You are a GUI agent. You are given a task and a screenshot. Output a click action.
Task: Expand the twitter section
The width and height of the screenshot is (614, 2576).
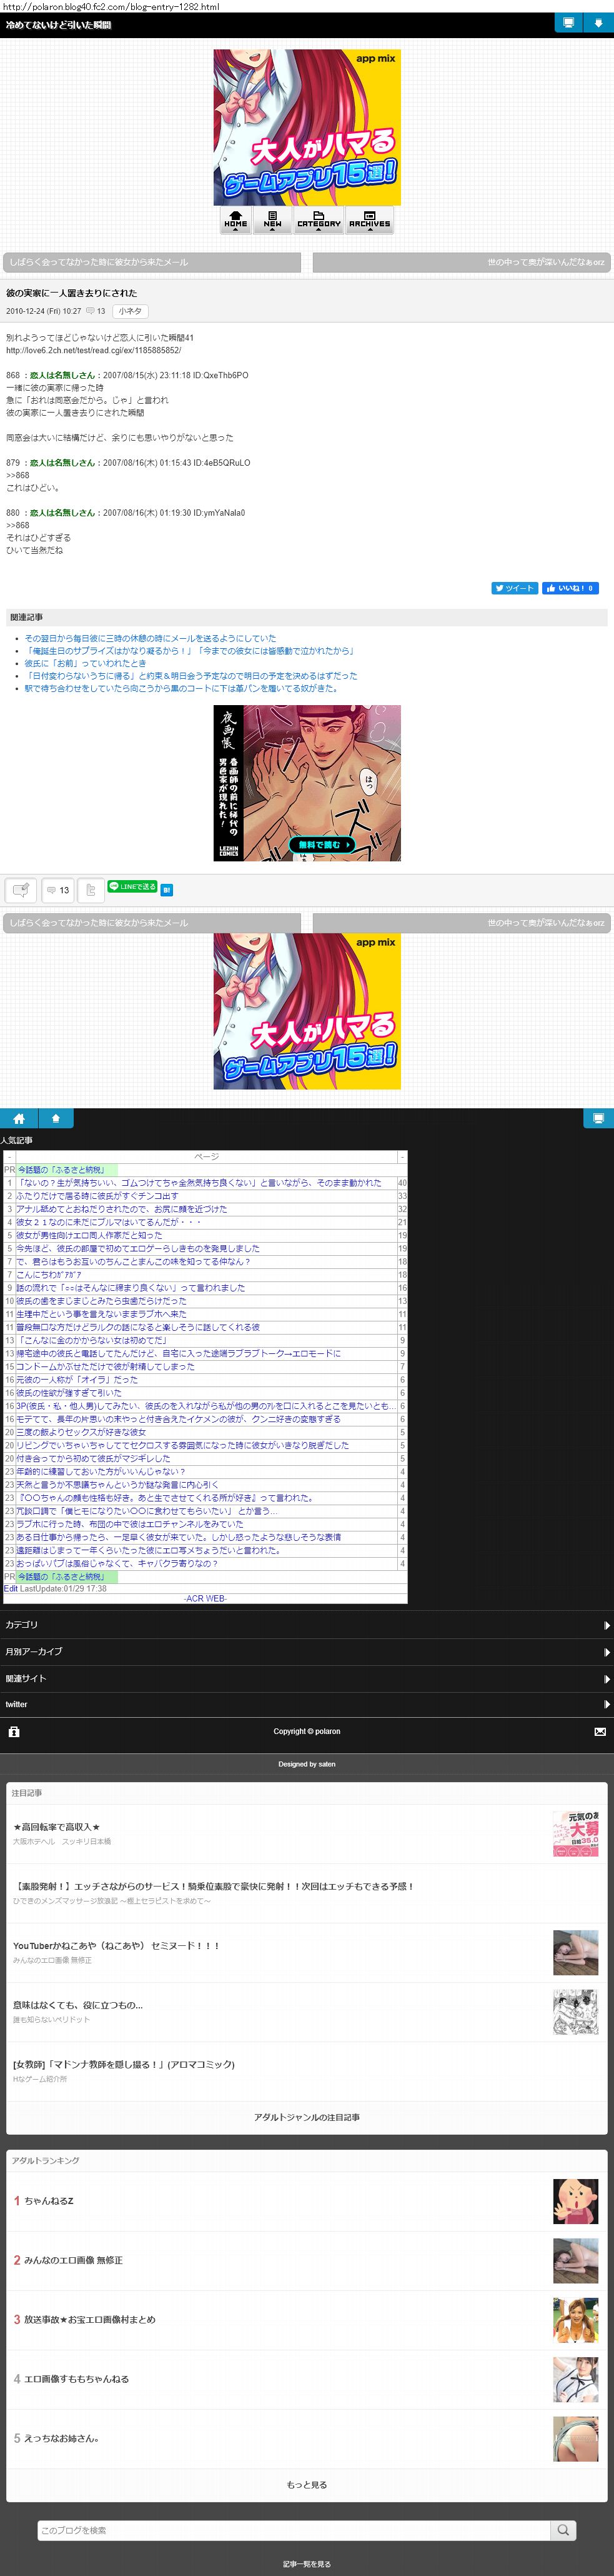point(306,1704)
